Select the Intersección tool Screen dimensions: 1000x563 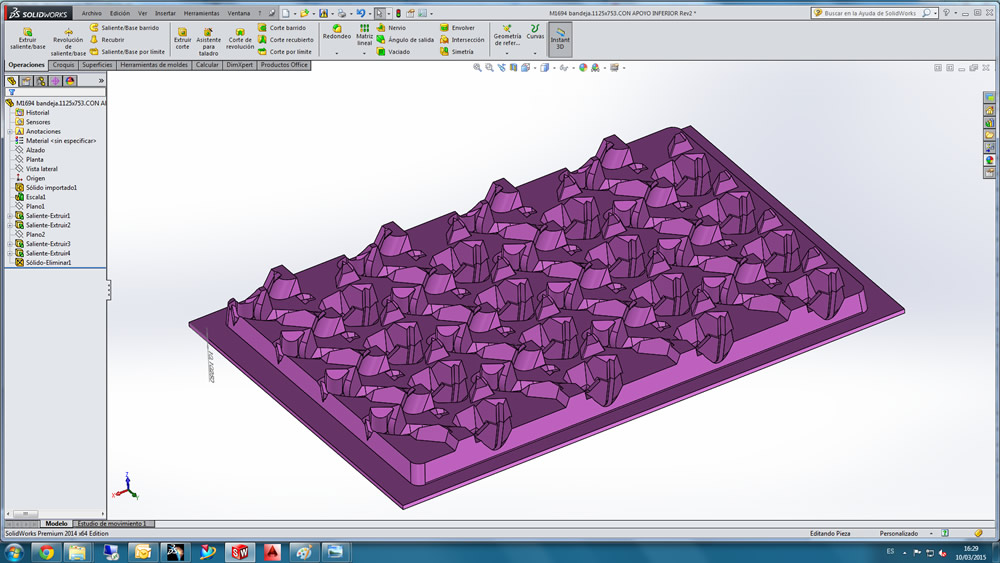tap(462, 40)
